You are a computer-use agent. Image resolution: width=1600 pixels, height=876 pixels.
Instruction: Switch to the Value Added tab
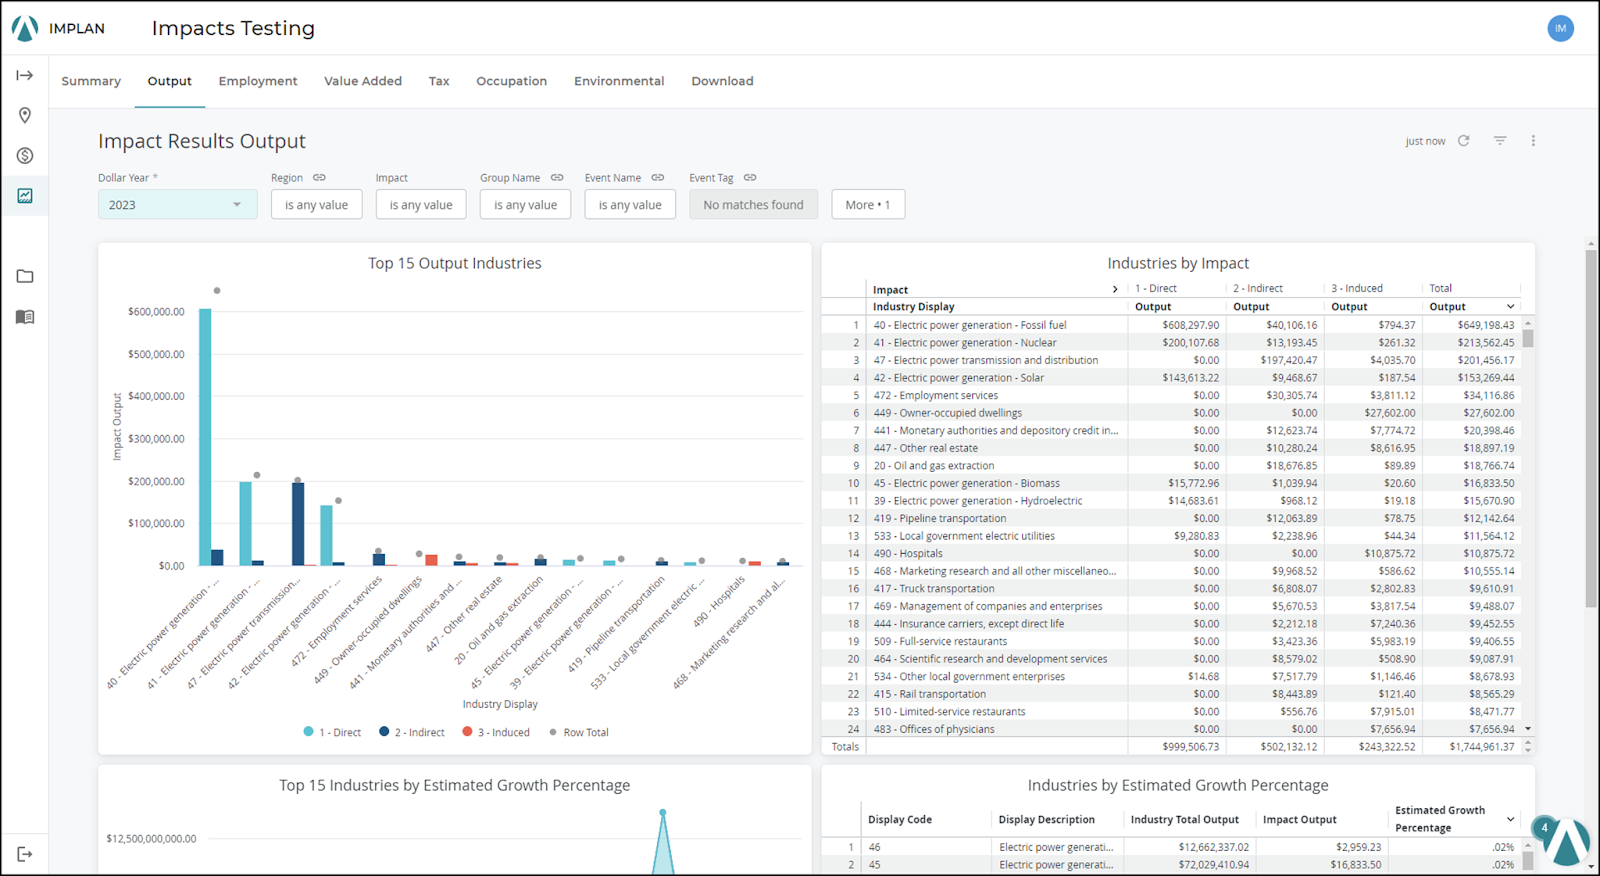tap(363, 81)
